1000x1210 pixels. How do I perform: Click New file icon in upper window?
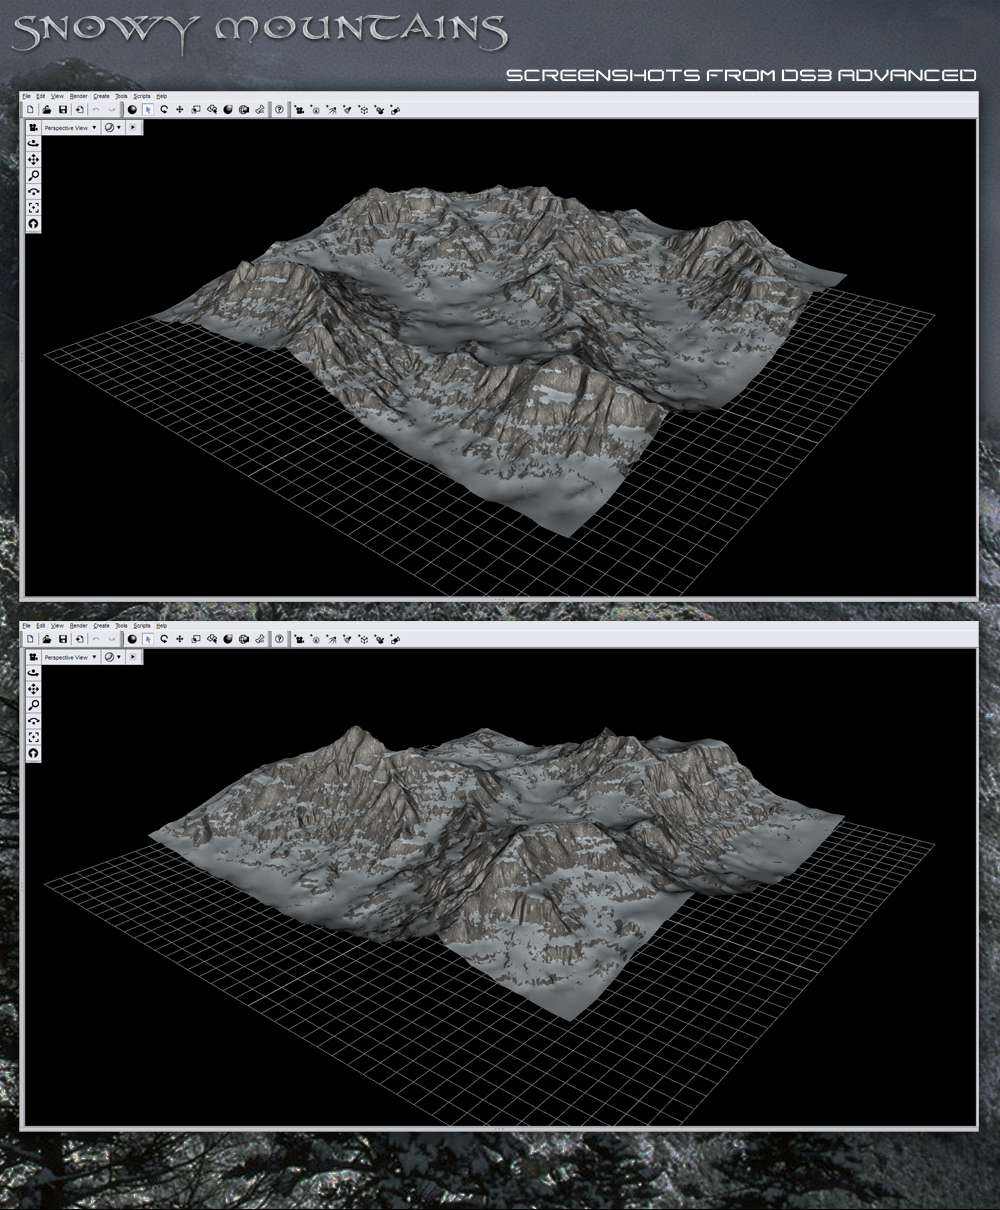tap(31, 109)
